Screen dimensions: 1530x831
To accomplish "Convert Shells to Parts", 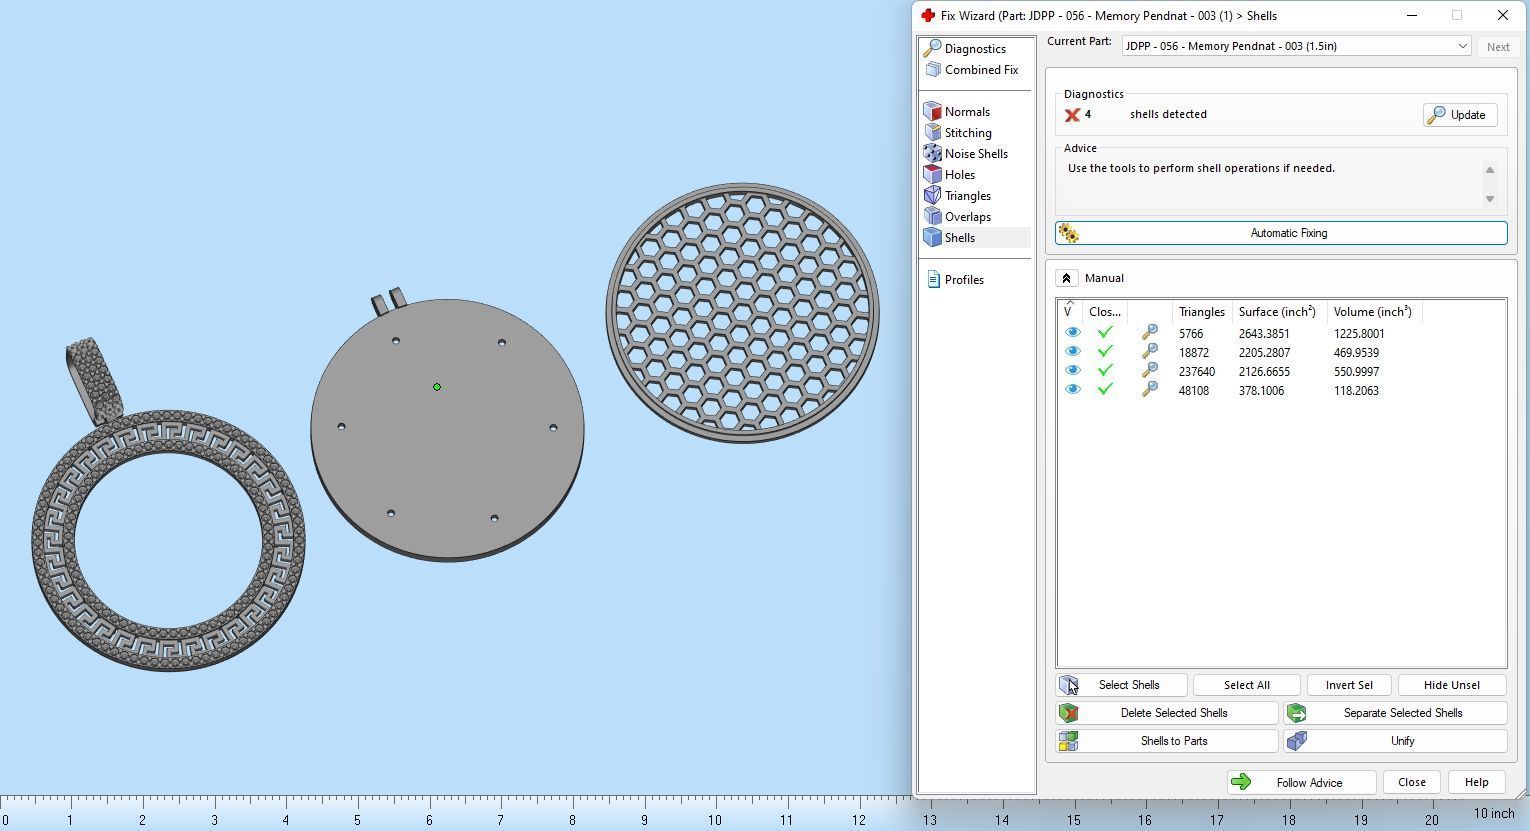I will point(1167,741).
